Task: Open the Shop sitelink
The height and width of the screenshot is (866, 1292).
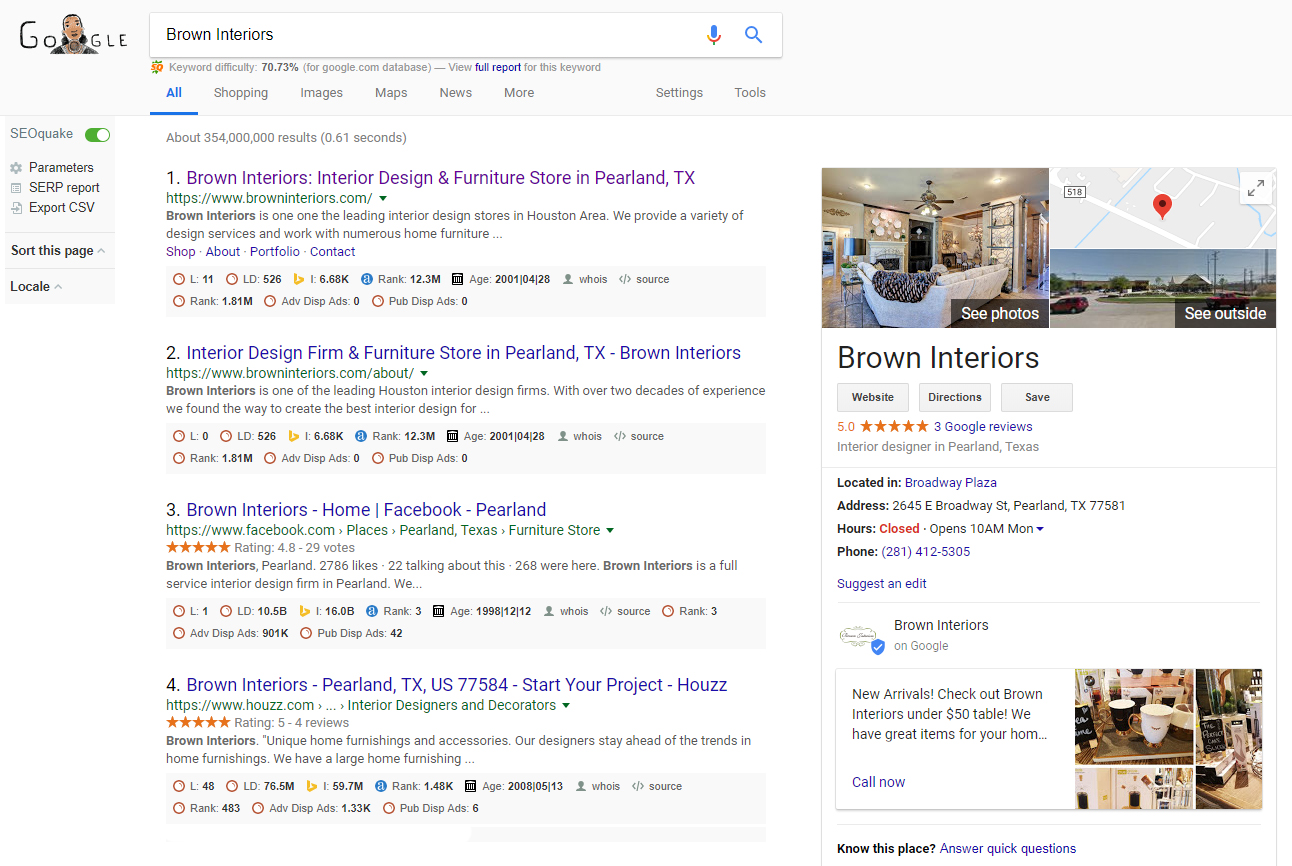Action: 181,252
